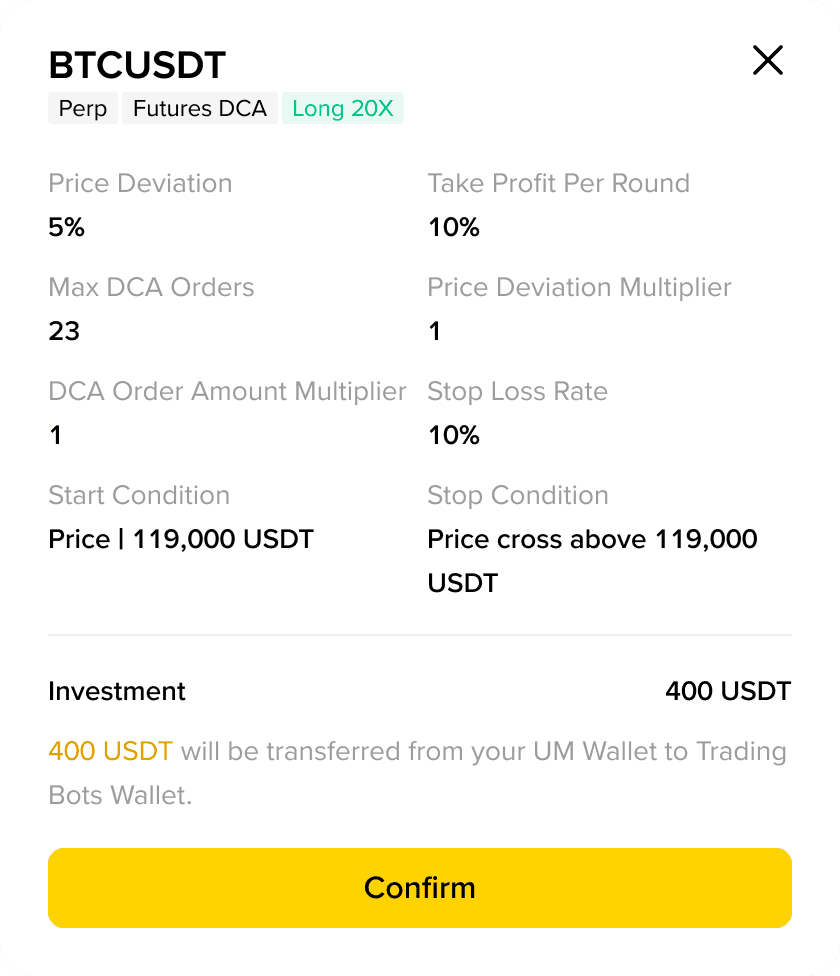The image size is (840, 976).
Task: Close the BTCUSDT confirmation dialog
Action: click(x=767, y=61)
